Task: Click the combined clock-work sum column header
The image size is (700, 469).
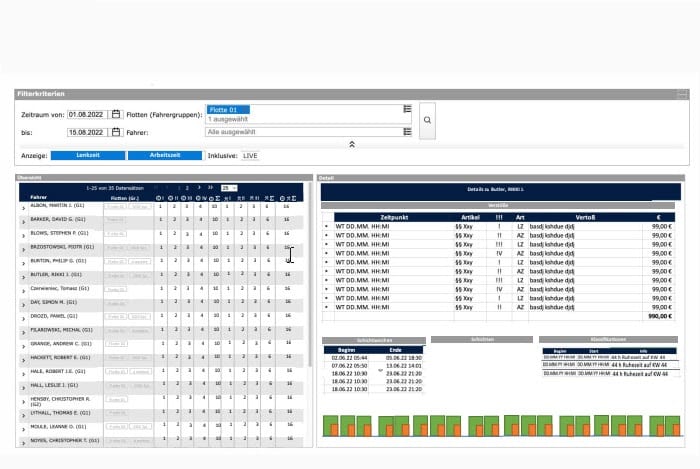Action: coord(288,199)
